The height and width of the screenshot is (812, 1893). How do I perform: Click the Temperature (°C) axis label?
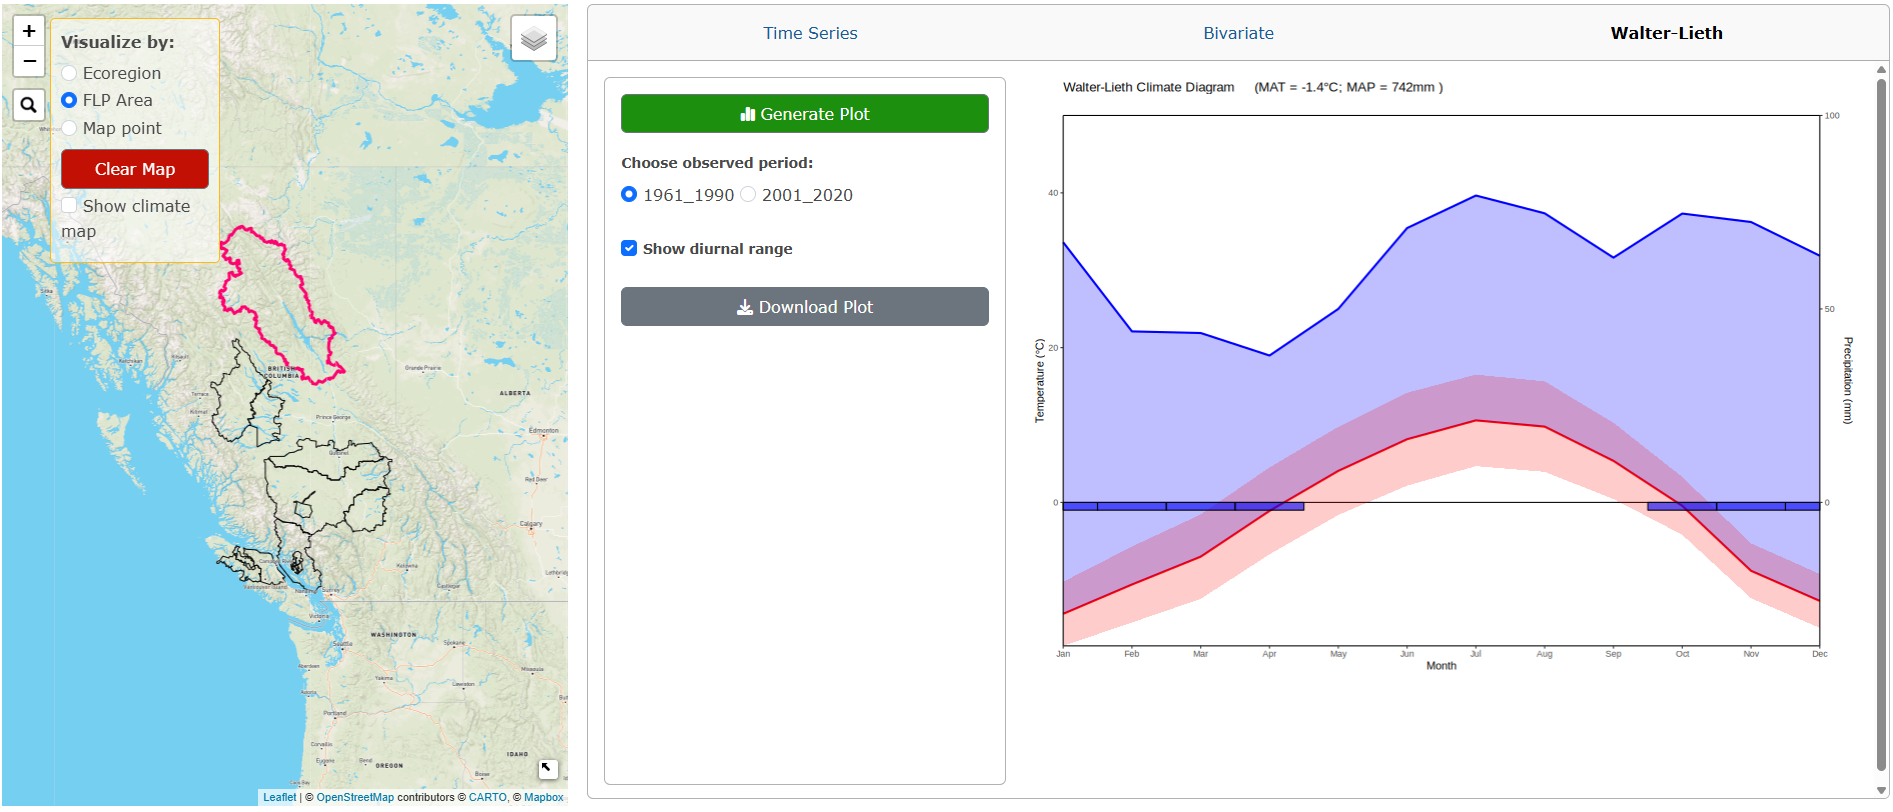tap(1039, 380)
